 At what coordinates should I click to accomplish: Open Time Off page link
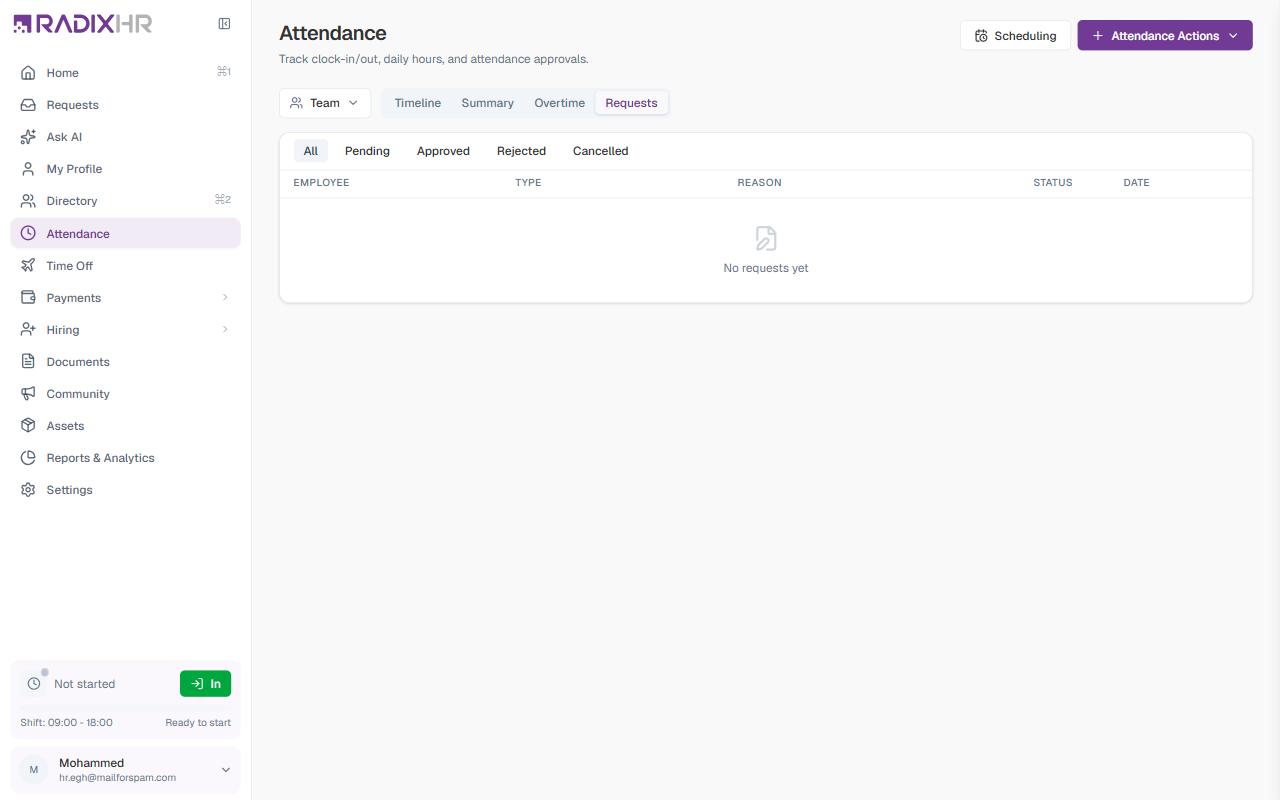tap(125, 266)
